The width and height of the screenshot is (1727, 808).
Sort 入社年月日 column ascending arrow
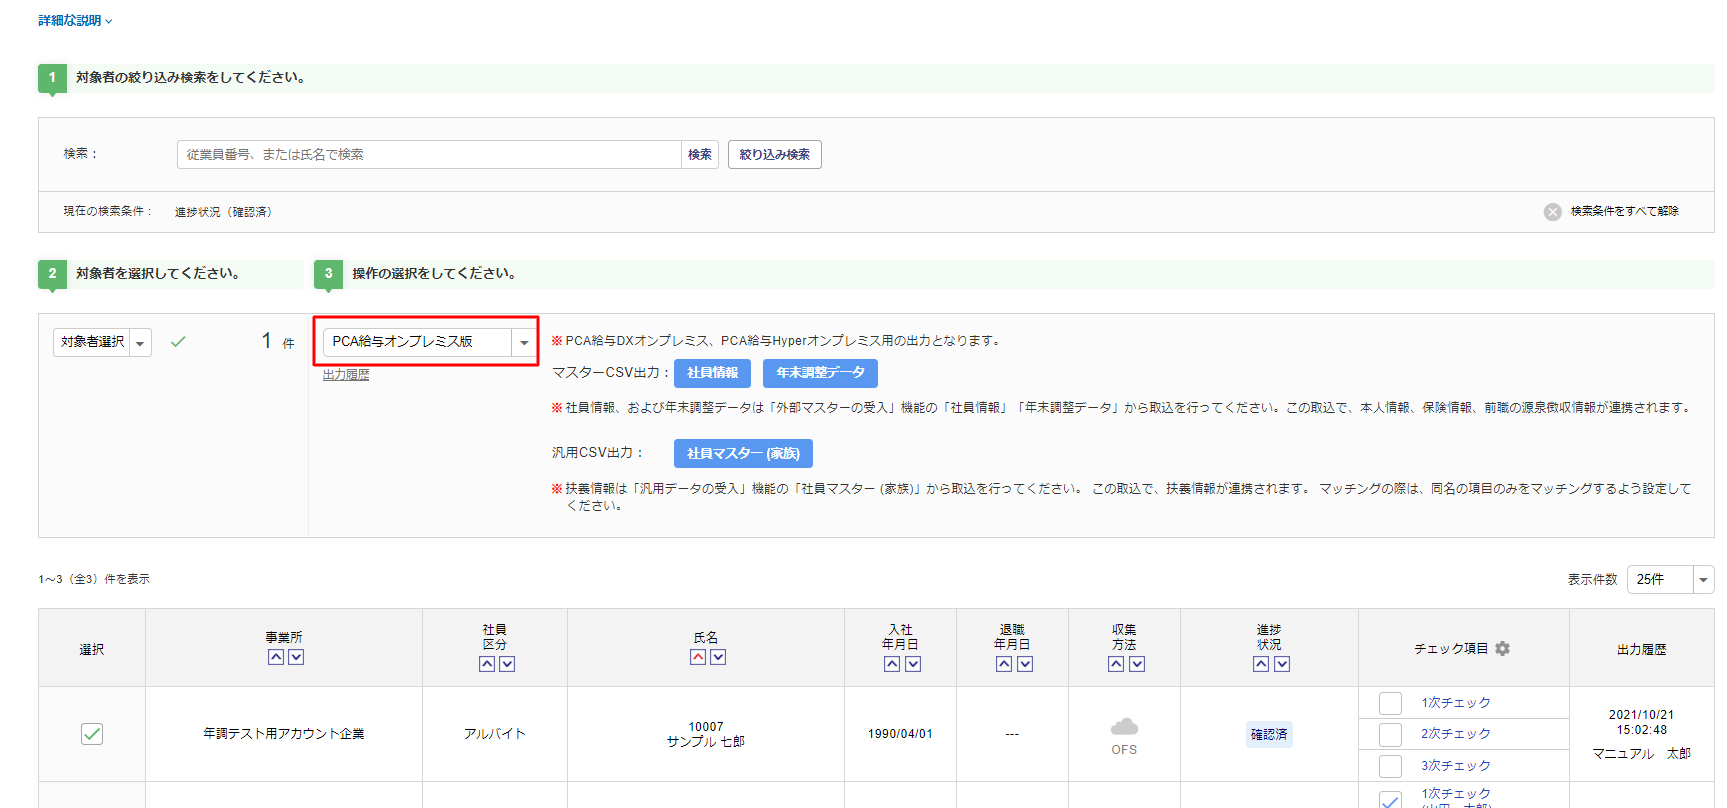(892, 664)
